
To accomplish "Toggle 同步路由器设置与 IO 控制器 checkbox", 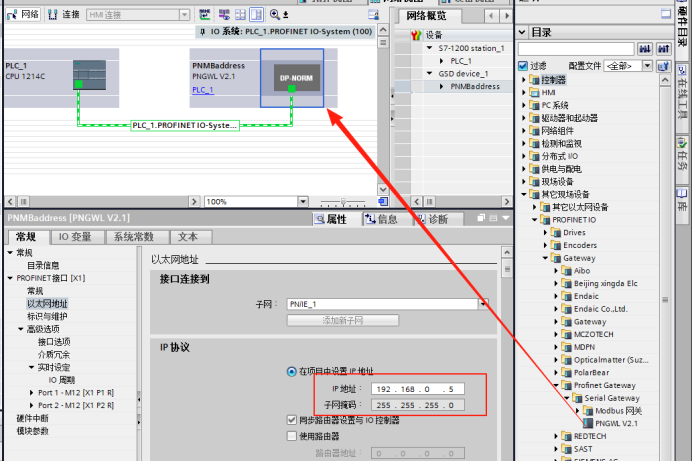I will 291,420.
